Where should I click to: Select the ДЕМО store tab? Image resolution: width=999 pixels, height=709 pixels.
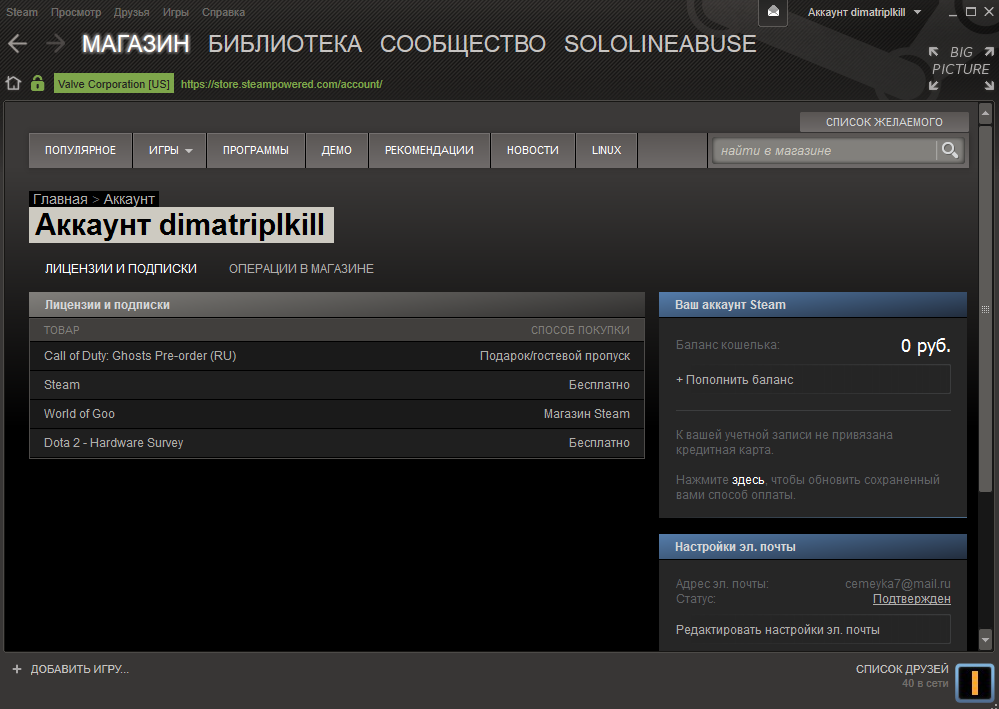[336, 150]
